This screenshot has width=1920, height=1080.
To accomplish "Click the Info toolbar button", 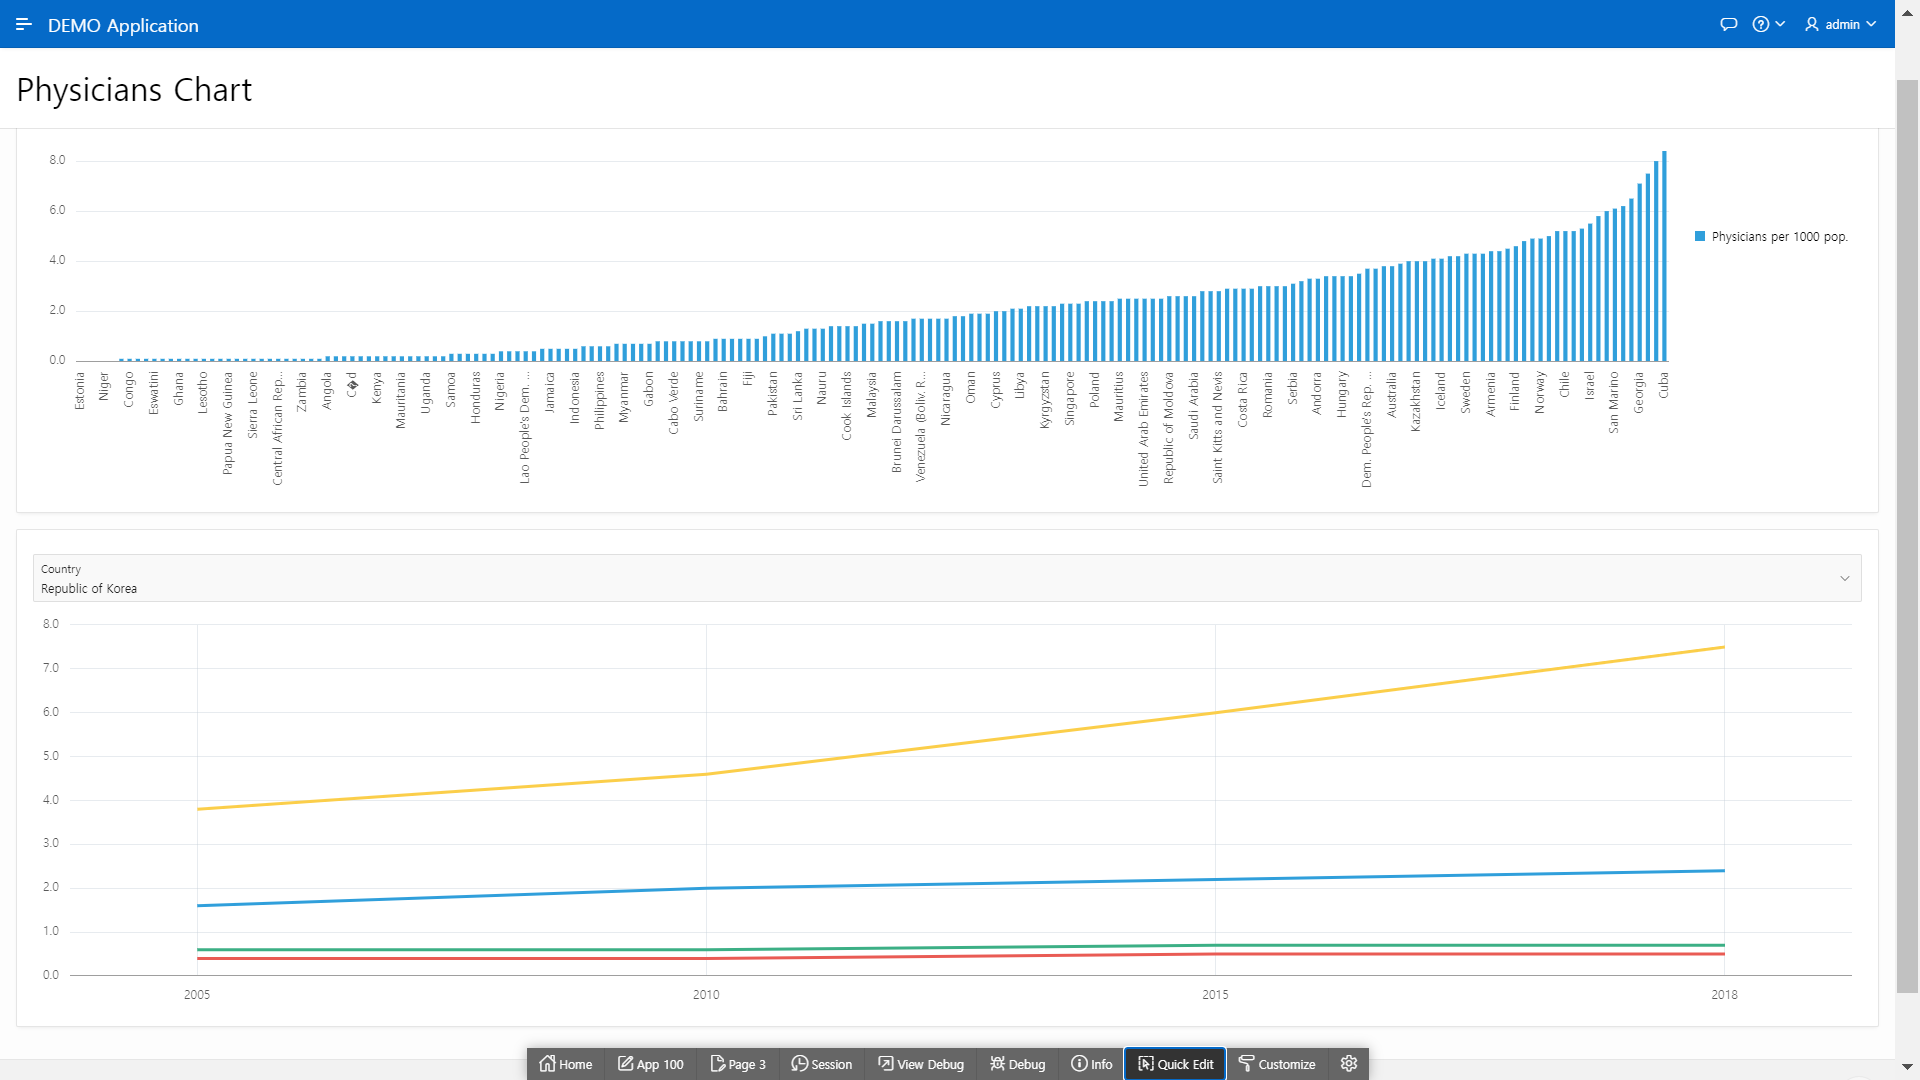I will tap(1092, 1064).
